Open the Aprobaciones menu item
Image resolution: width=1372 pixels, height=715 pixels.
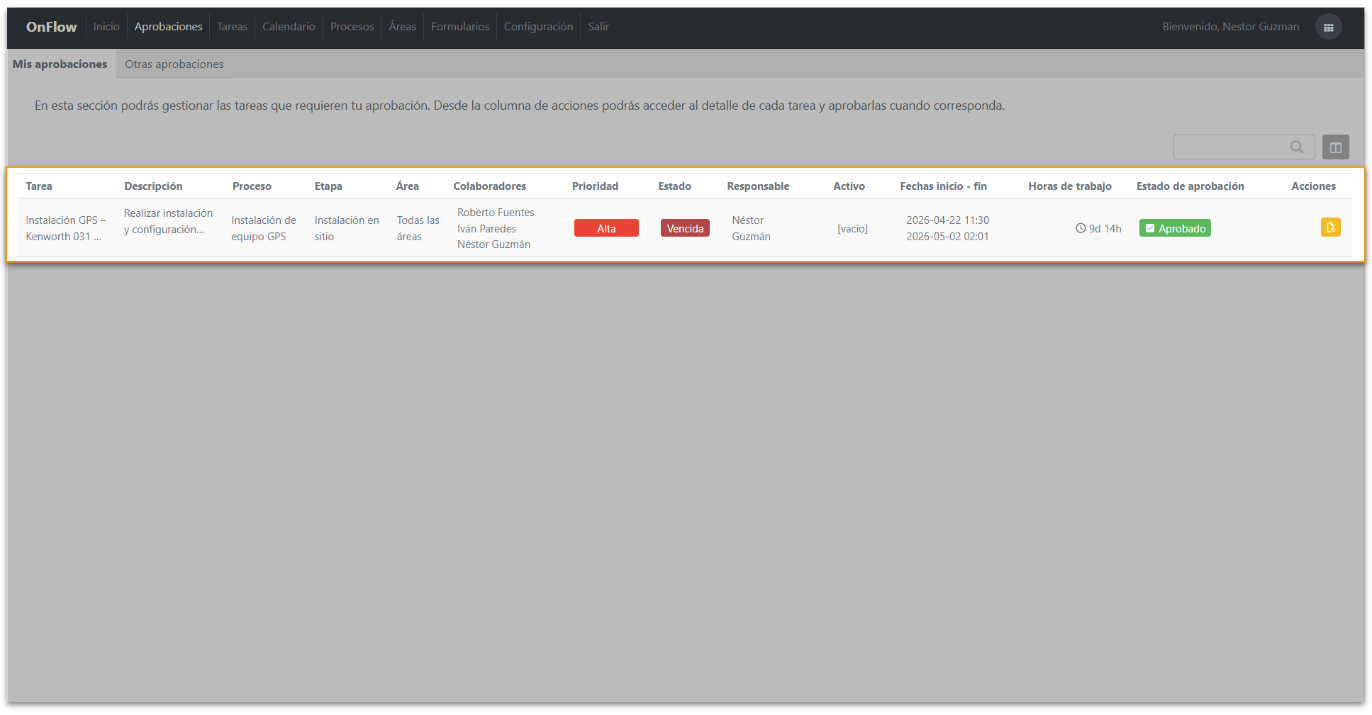pyautogui.click(x=168, y=27)
